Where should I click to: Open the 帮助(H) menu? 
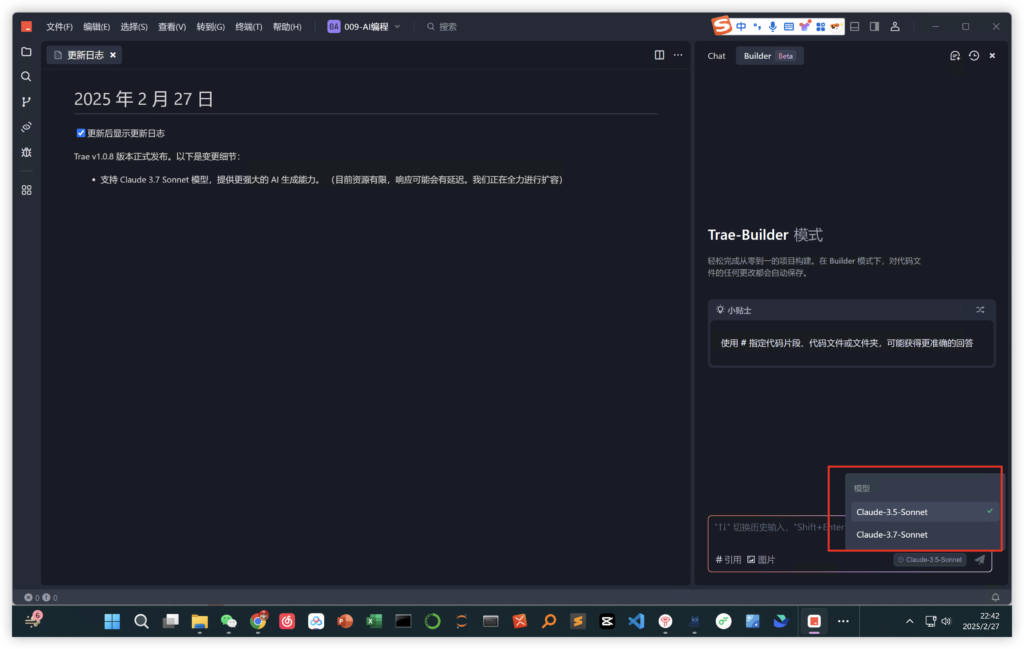(x=287, y=27)
